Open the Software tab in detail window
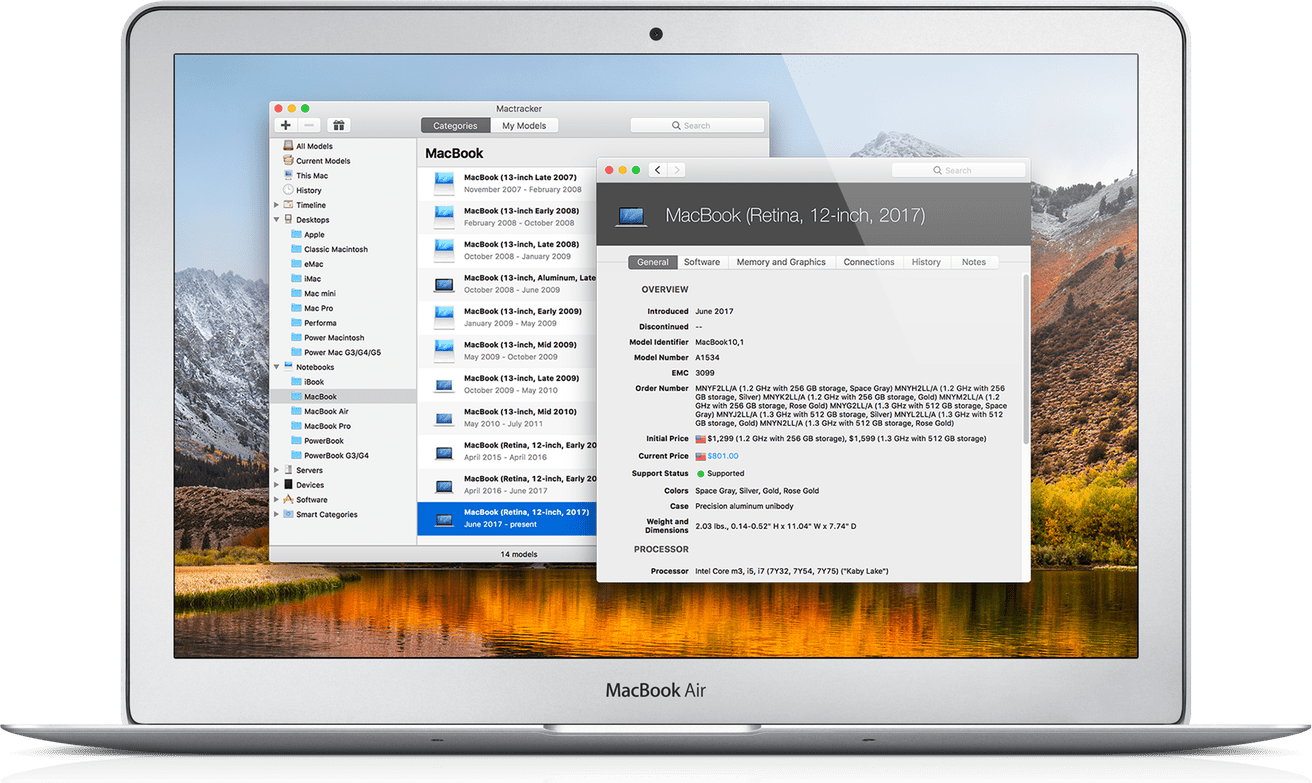 (x=702, y=262)
